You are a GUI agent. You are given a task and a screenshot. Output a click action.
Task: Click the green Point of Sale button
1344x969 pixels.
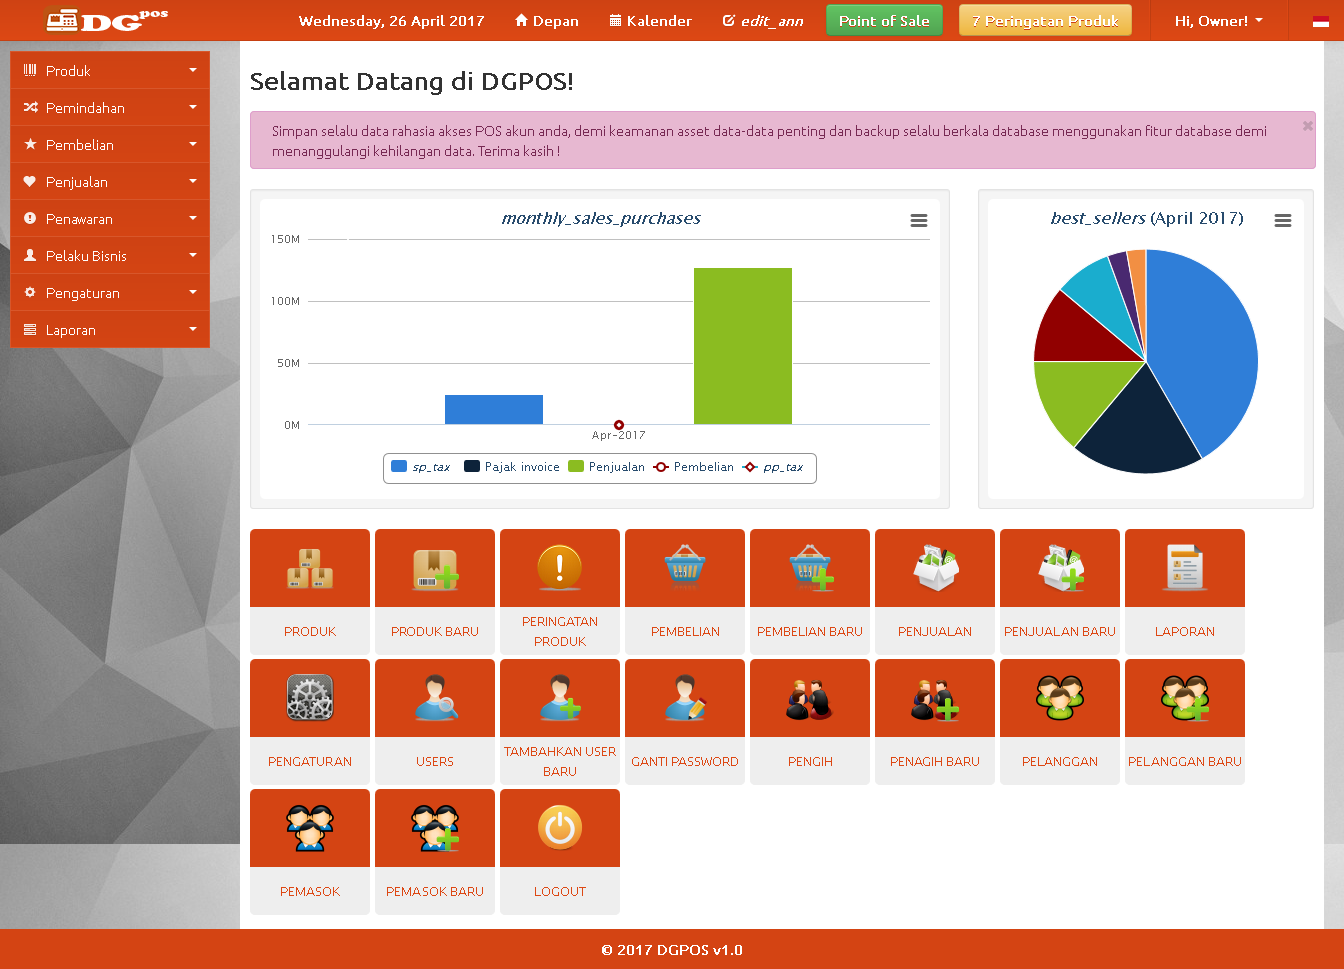click(884, 21)
